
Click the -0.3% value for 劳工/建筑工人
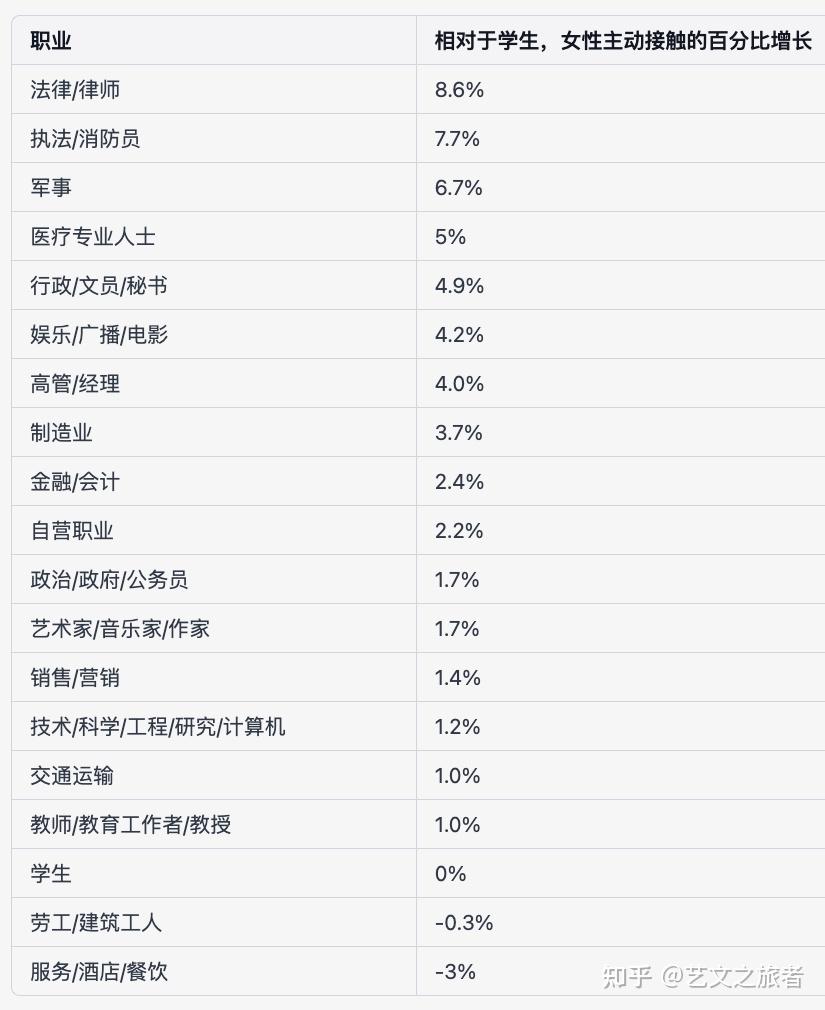[464, 922]
